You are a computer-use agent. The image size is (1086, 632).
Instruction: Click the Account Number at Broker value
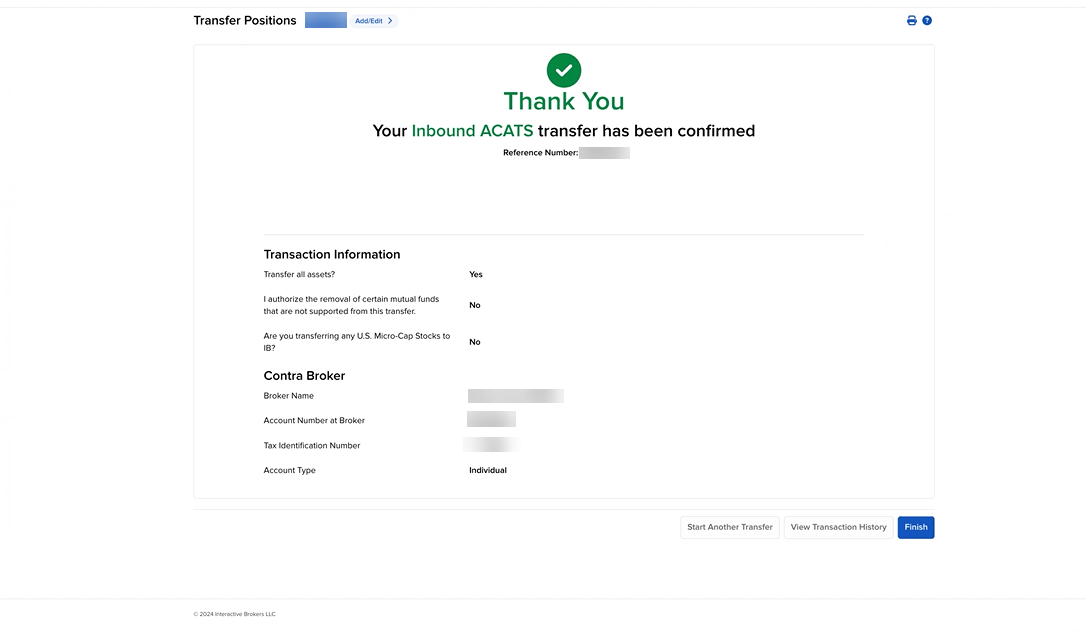pos(491,419)
